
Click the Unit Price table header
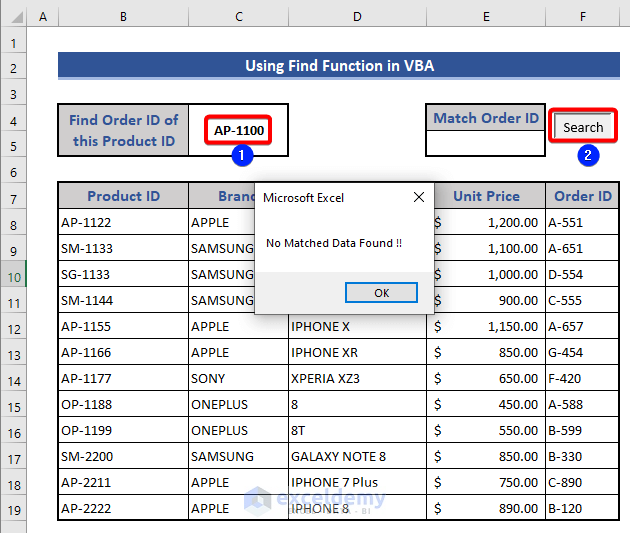(486, 196)
